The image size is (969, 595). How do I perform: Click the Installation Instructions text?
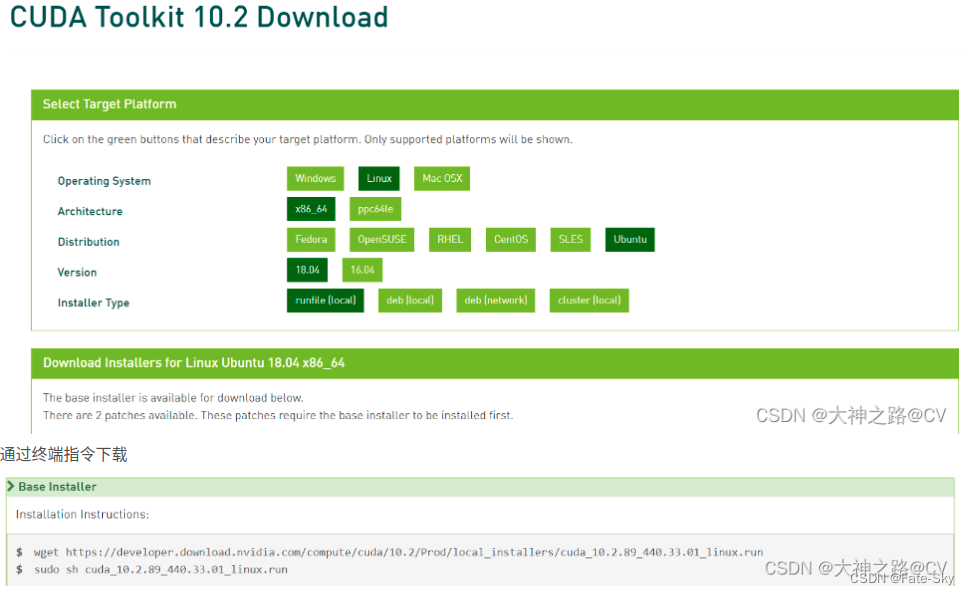(82, 514)
